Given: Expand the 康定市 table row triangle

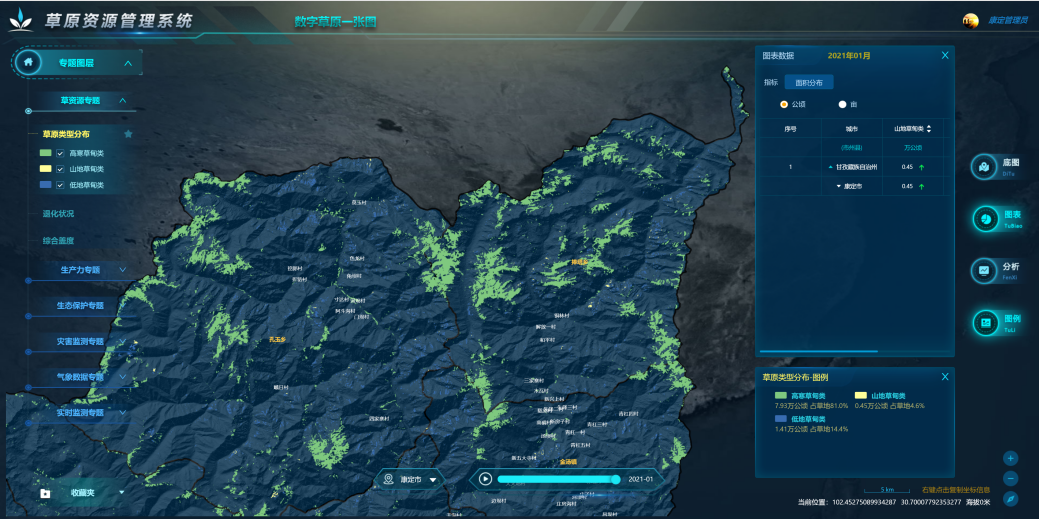Looking at the screenshot, I should tap(838, 187).
